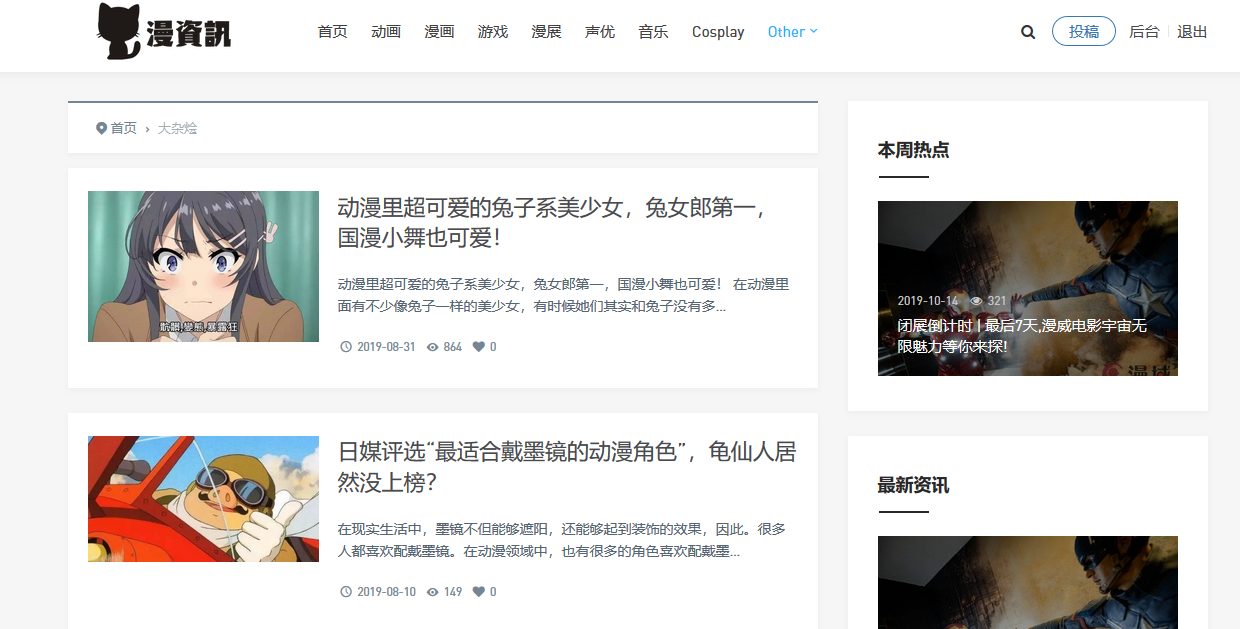
Task: Click the 退出 logout link
Action: [x=1192, y=32]
